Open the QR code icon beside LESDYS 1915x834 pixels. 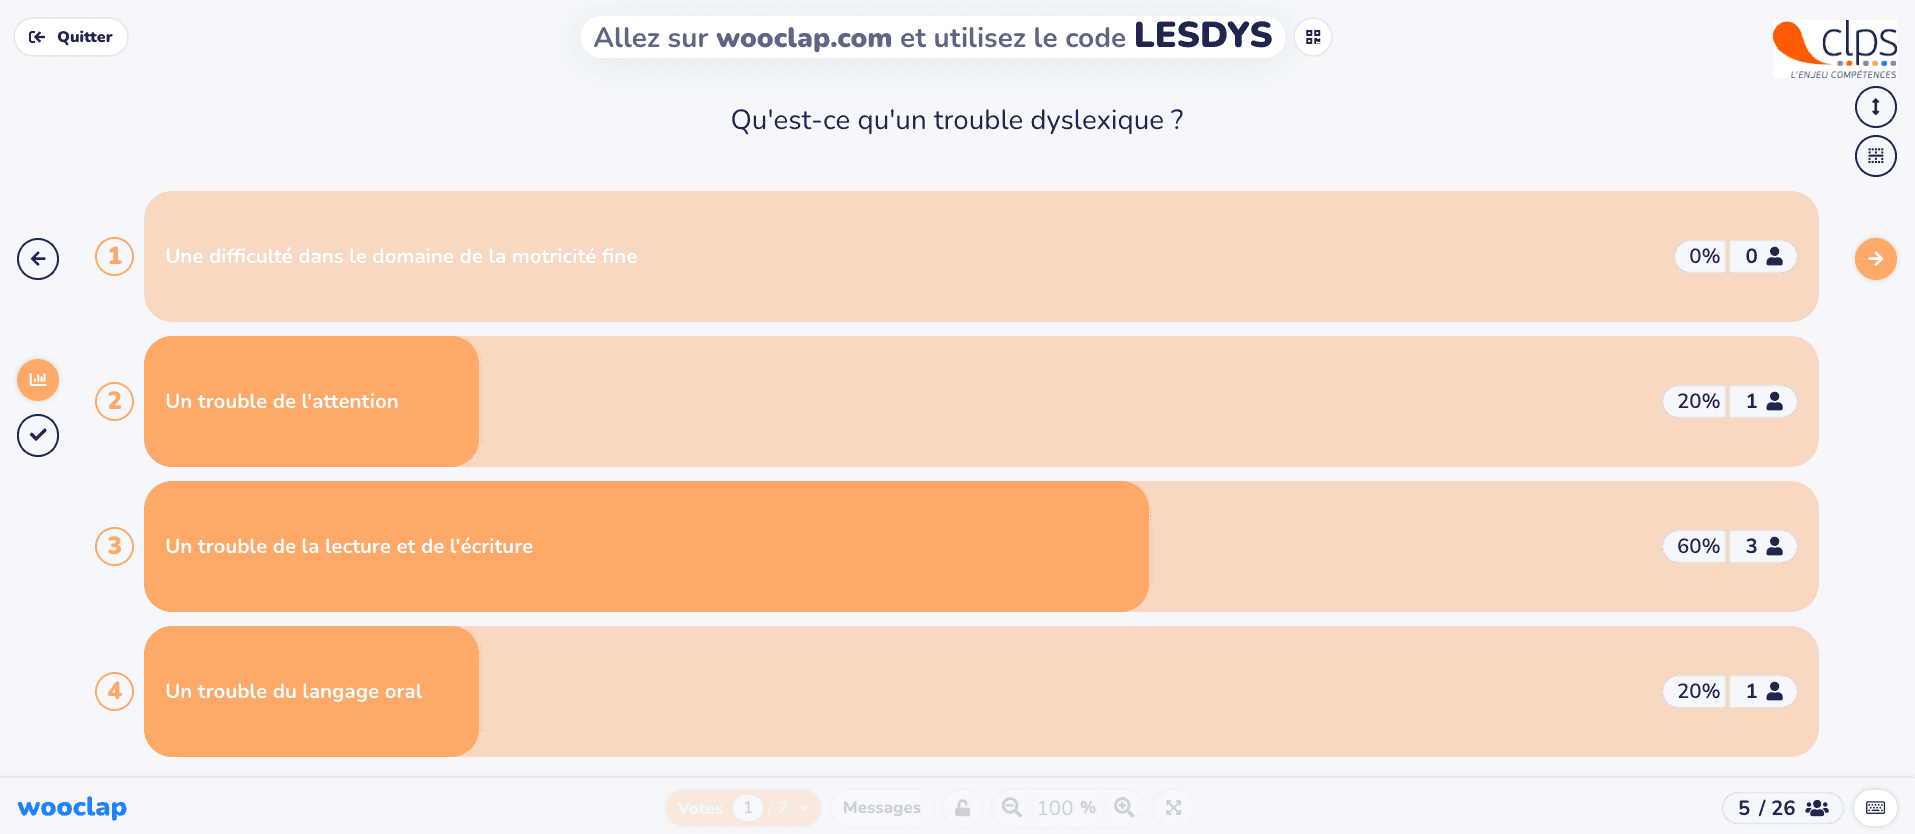click(x=1313, y=37)
